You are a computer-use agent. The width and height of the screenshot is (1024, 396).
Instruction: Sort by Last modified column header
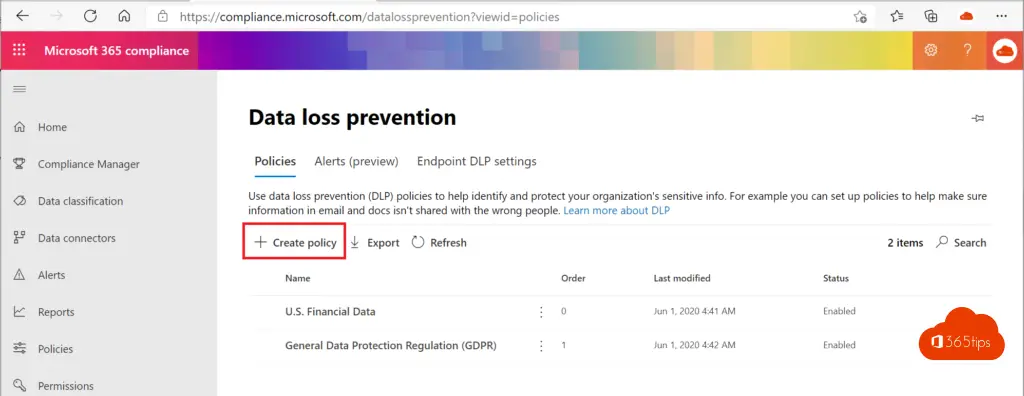click(682, 278)
